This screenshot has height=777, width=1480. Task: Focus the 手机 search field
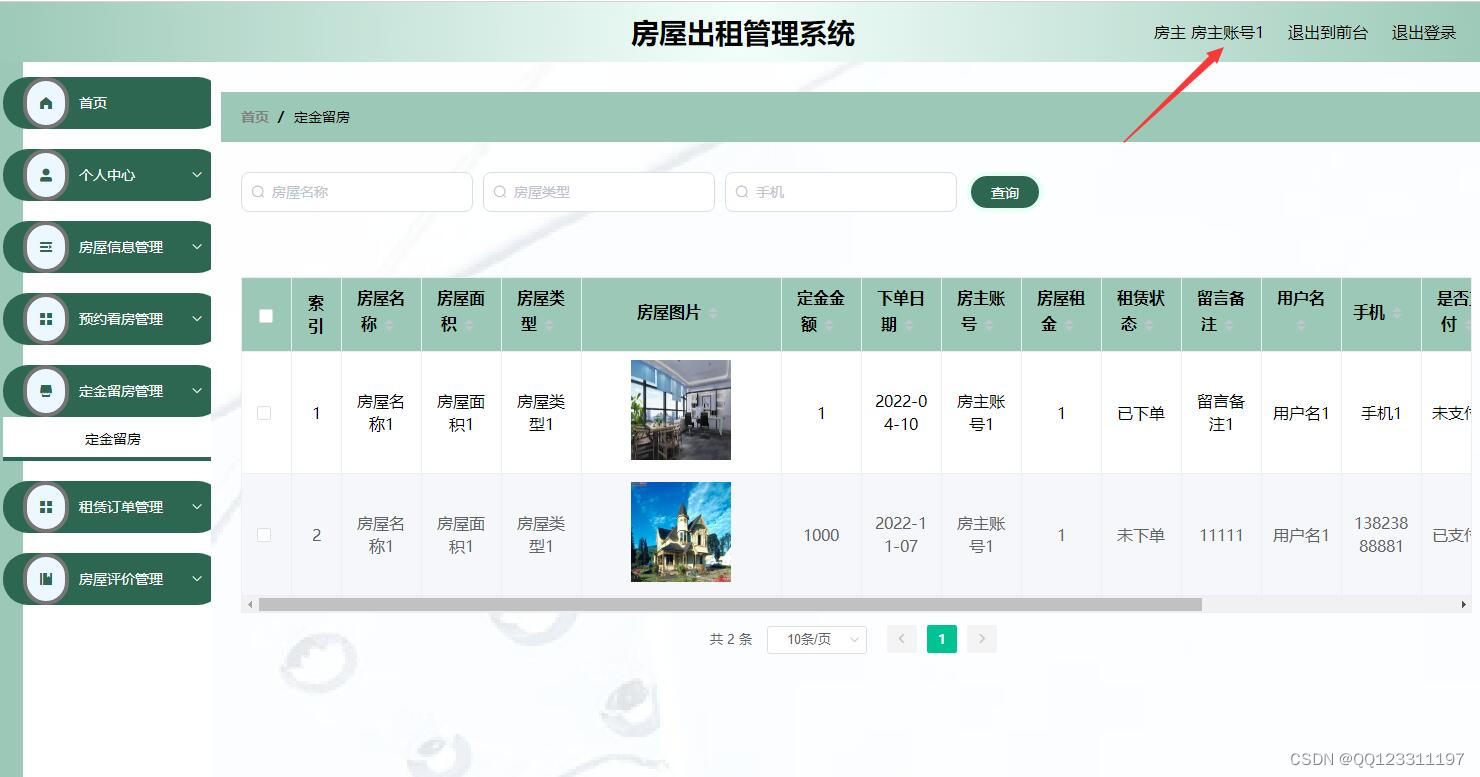coord(841,192)
